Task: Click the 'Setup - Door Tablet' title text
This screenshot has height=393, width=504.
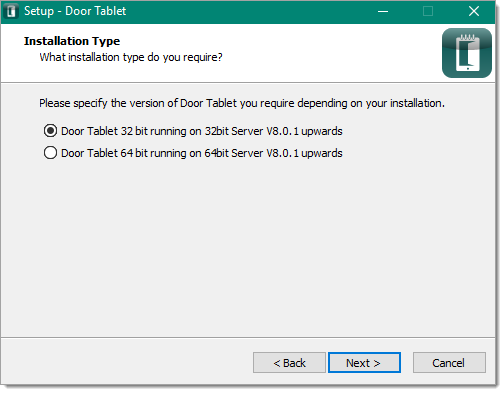Action: [75, 11]
